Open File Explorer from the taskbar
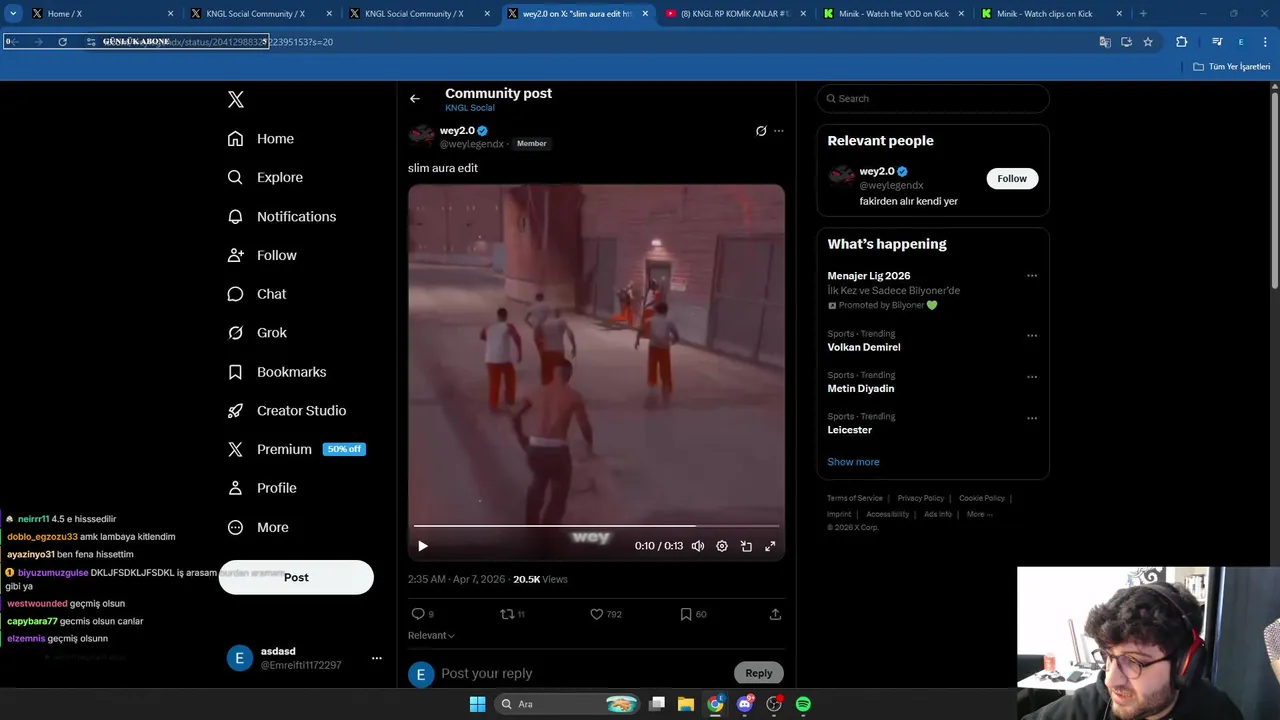Screen dimensions: 1280x720 pyautogui.click(x=686, y=704)
